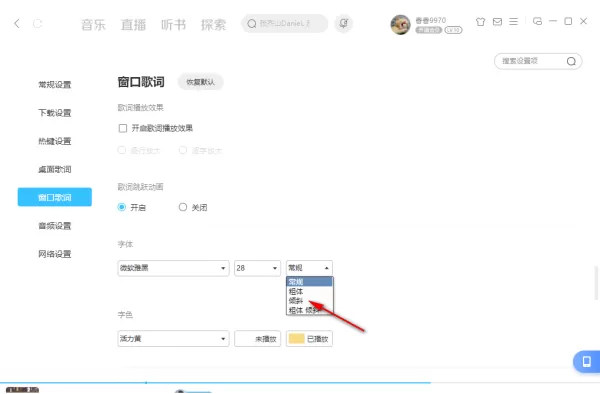Open 常规设置 in settings sidebar

tap(55, 85)
